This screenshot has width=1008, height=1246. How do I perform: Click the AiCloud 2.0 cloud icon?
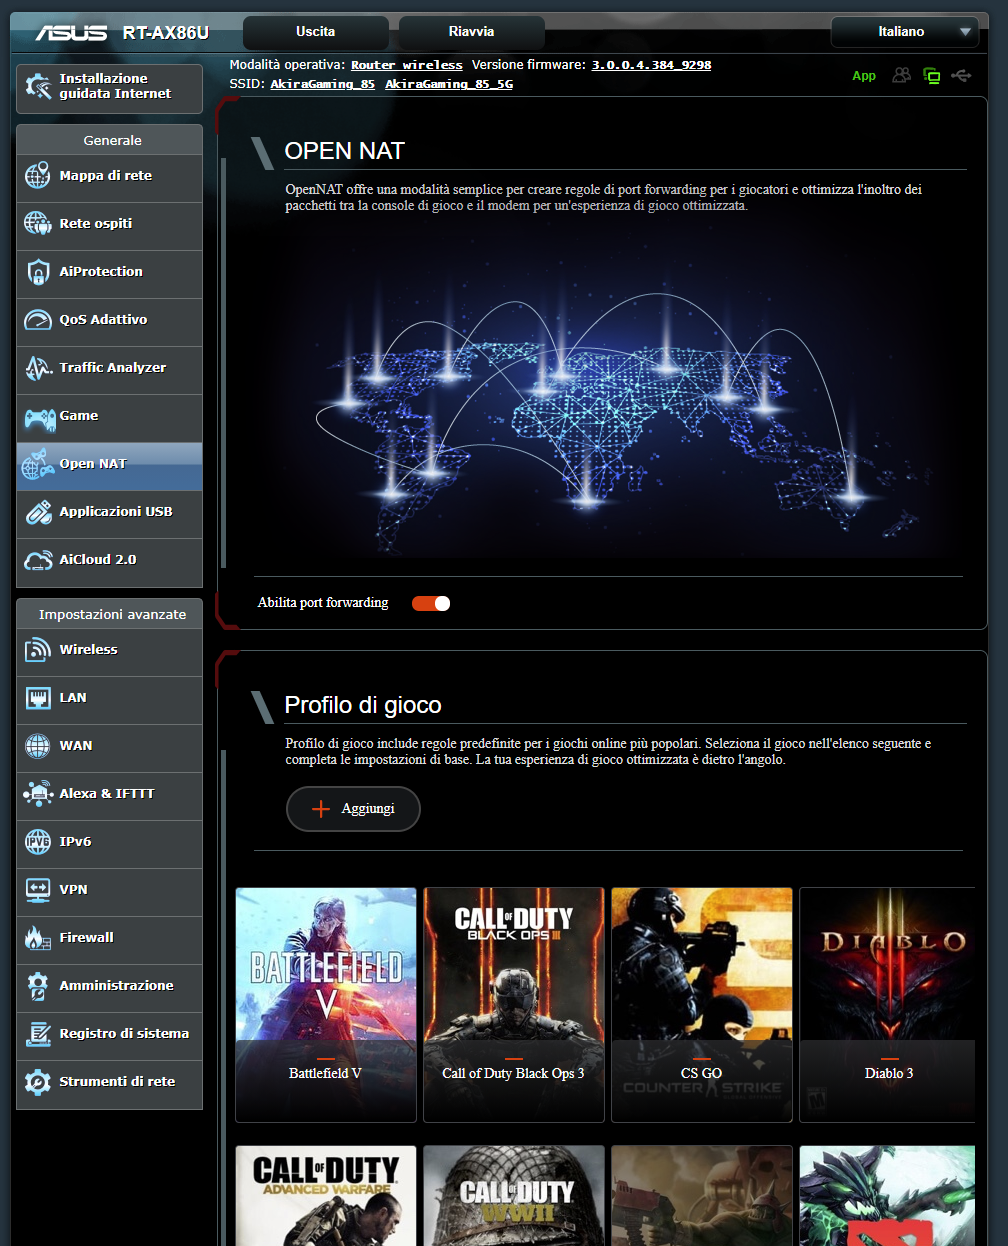click(x=38, y=560)
